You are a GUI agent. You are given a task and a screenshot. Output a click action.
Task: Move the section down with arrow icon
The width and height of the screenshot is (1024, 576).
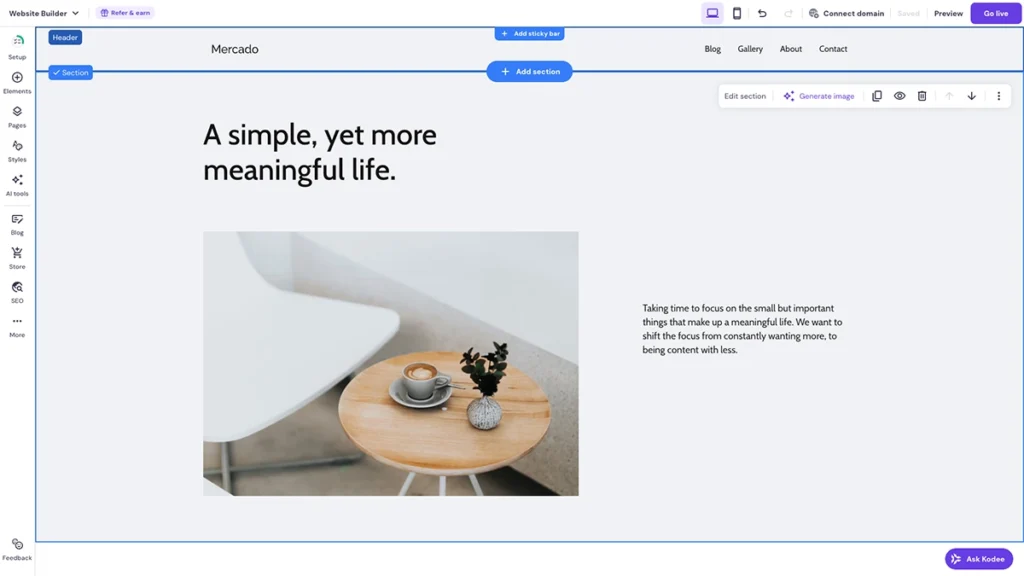[x=971, y=95]
